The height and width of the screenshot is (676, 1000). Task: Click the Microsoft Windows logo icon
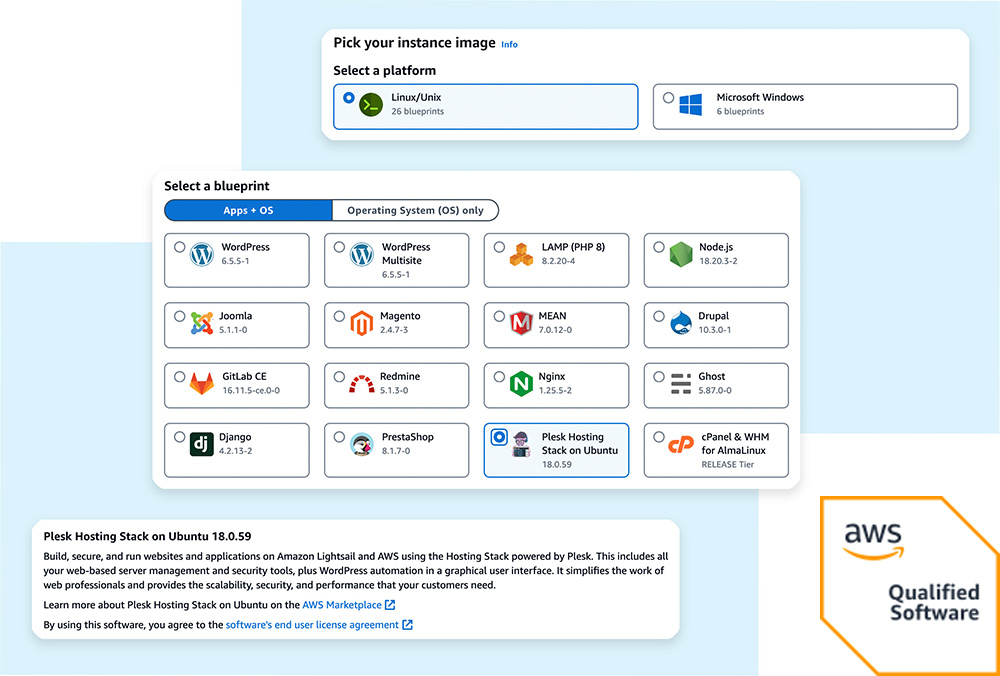coord(690,105)
